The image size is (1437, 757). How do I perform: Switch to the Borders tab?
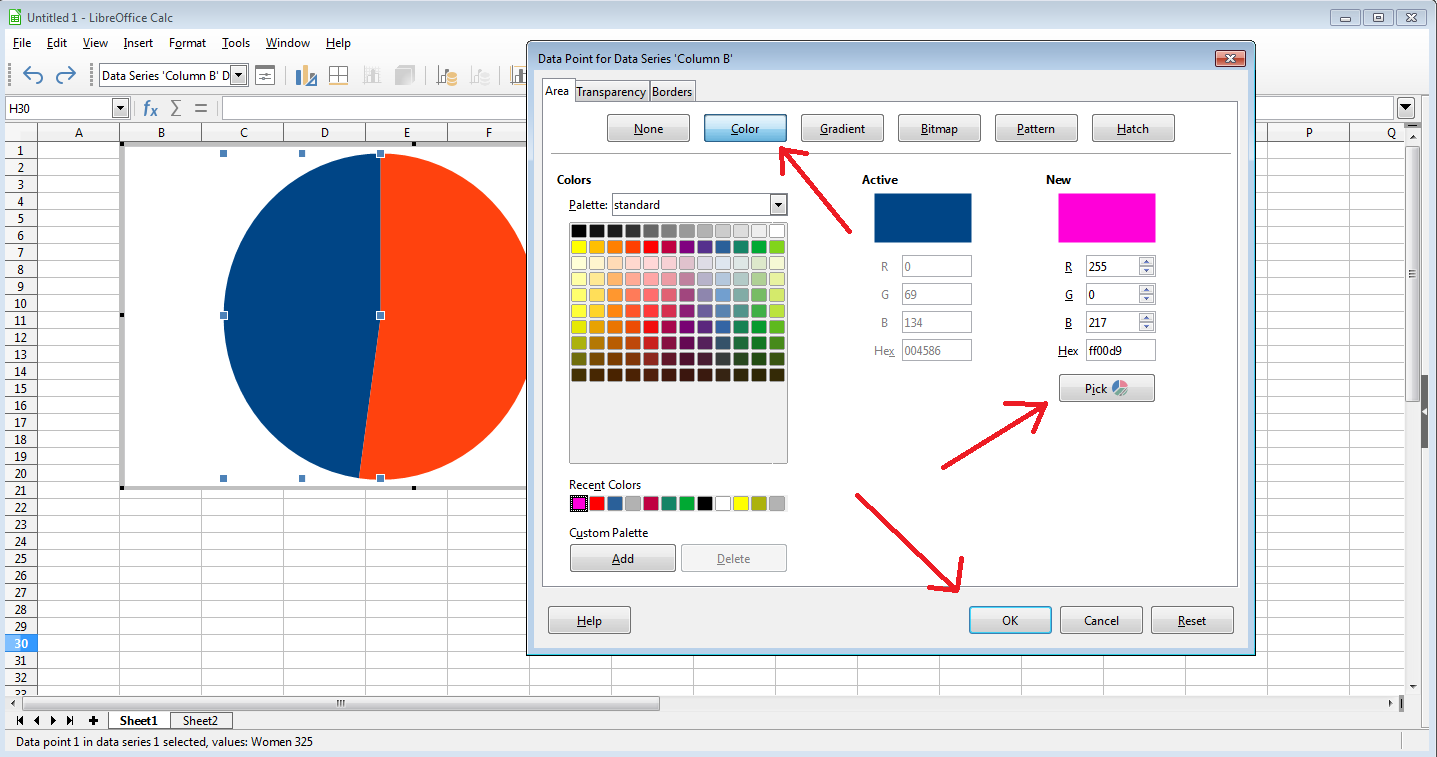point(672,91)
